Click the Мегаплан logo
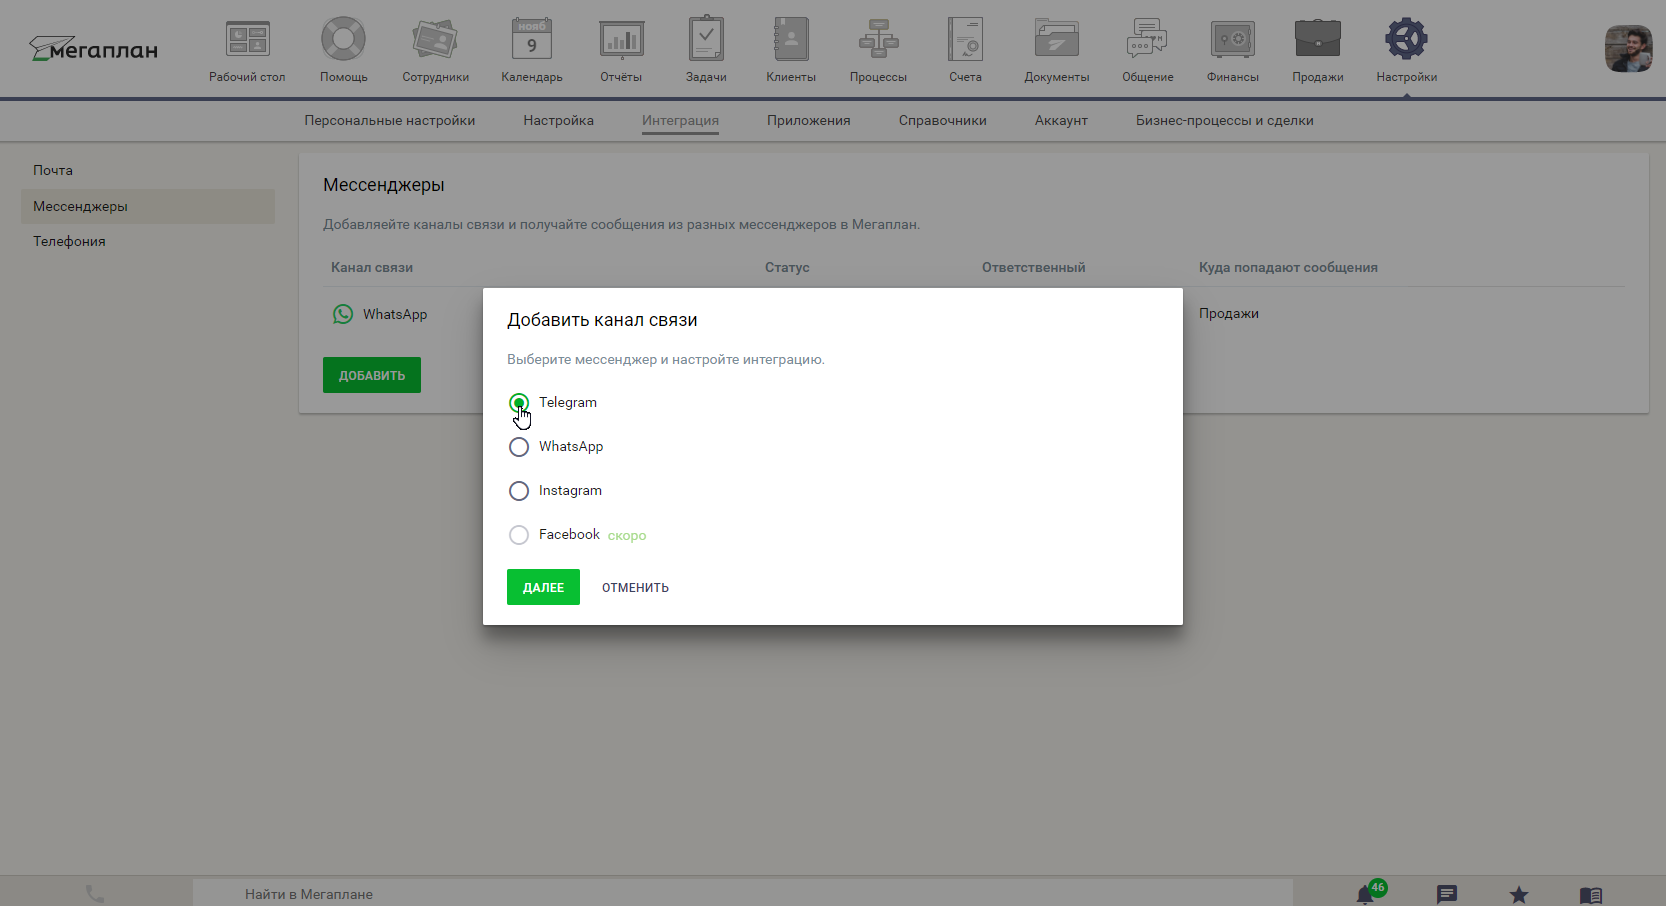Viewport: 1666px width, 906px height. [93, 49]
